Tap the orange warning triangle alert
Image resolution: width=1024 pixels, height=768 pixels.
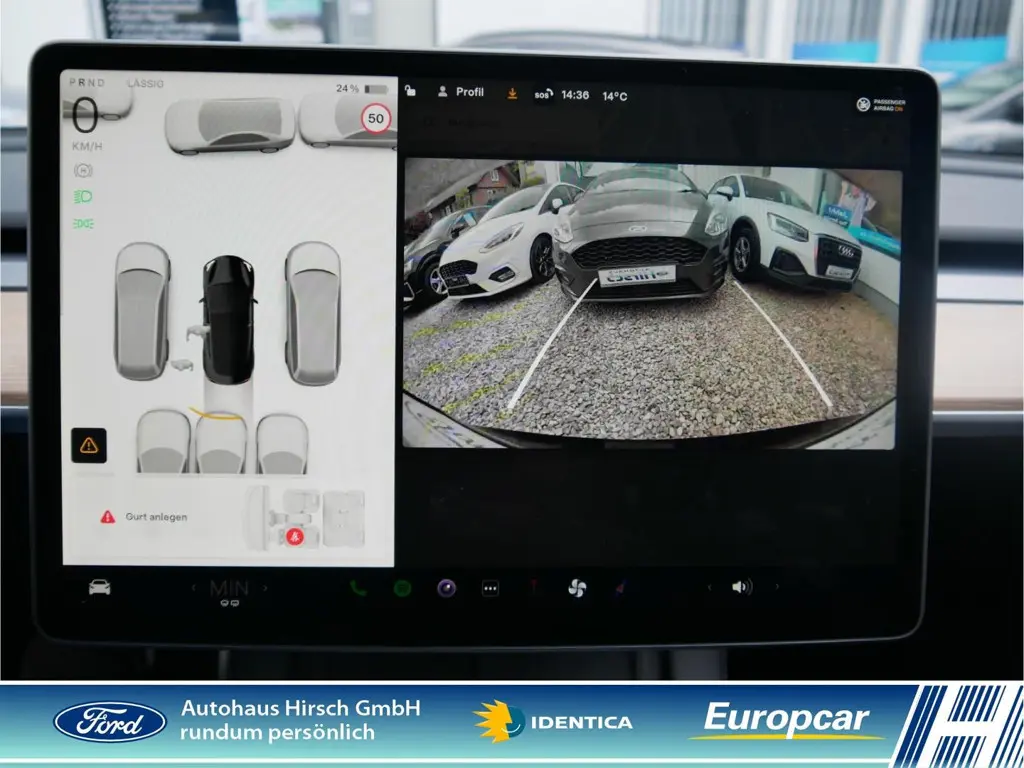(x=88, y=445)
